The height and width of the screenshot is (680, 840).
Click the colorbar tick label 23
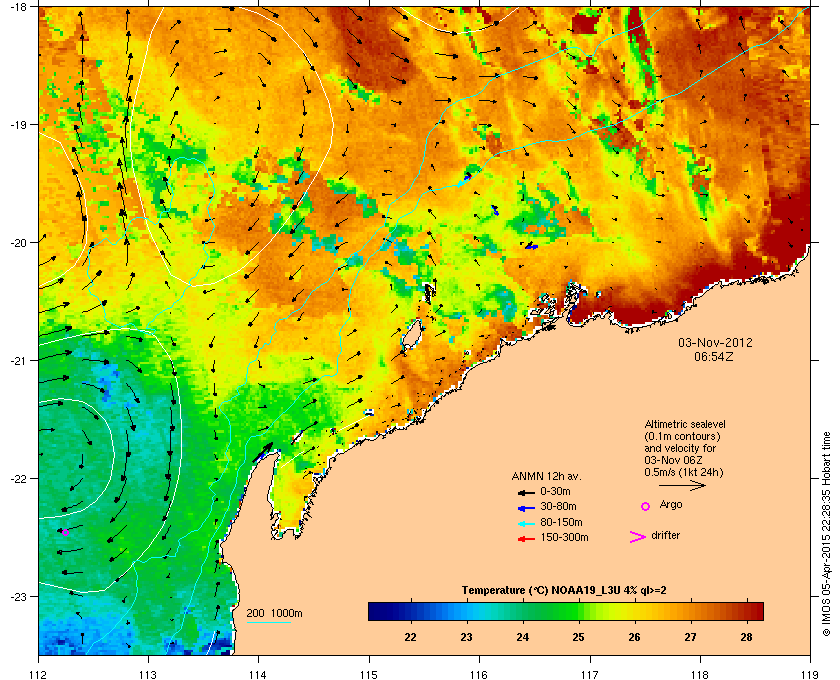pos(466,637)
